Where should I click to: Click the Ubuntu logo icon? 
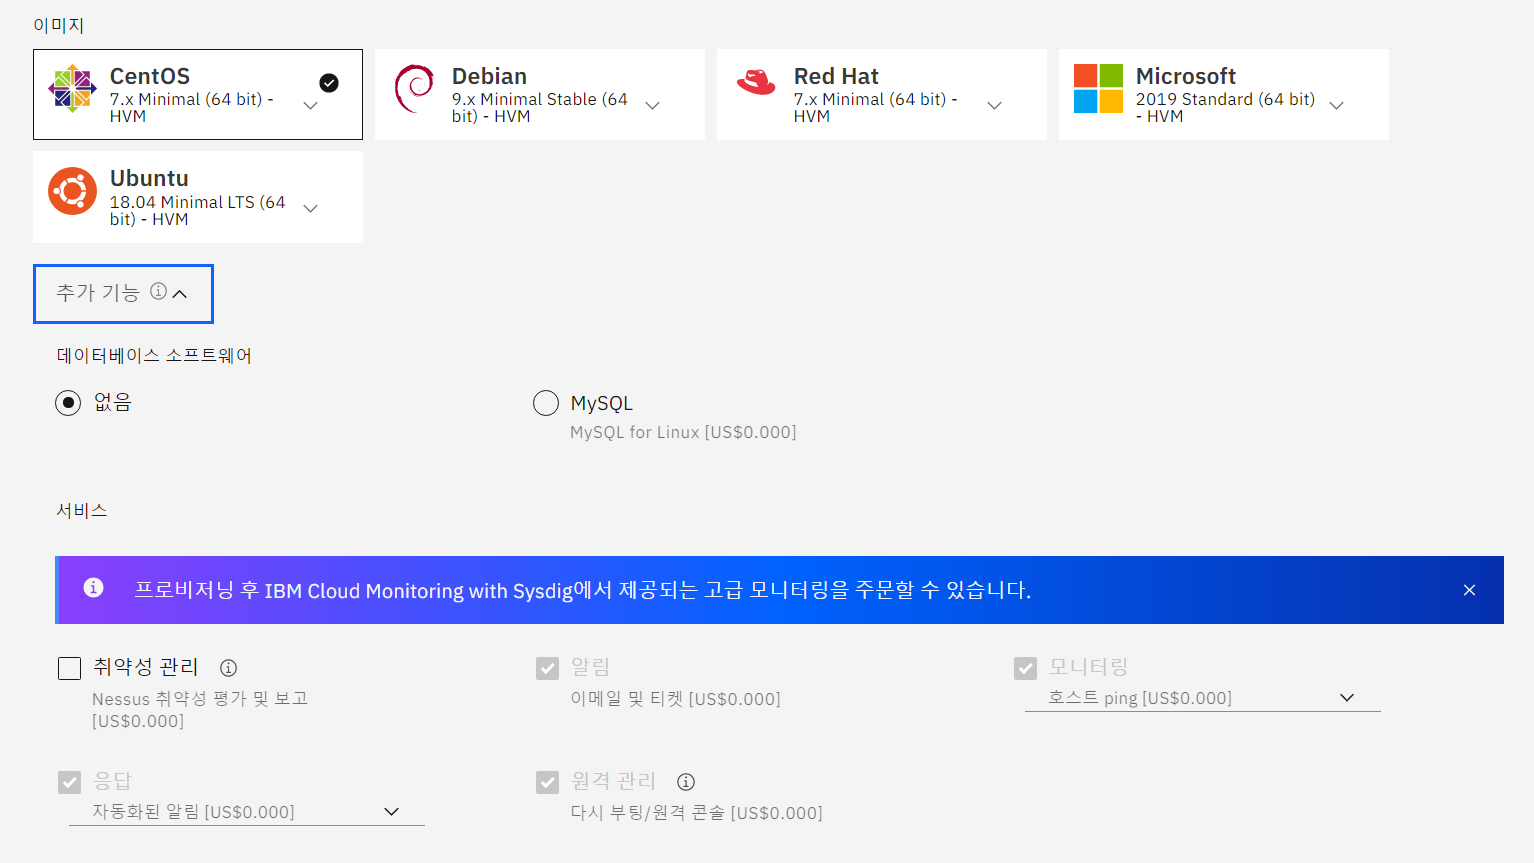72,190
